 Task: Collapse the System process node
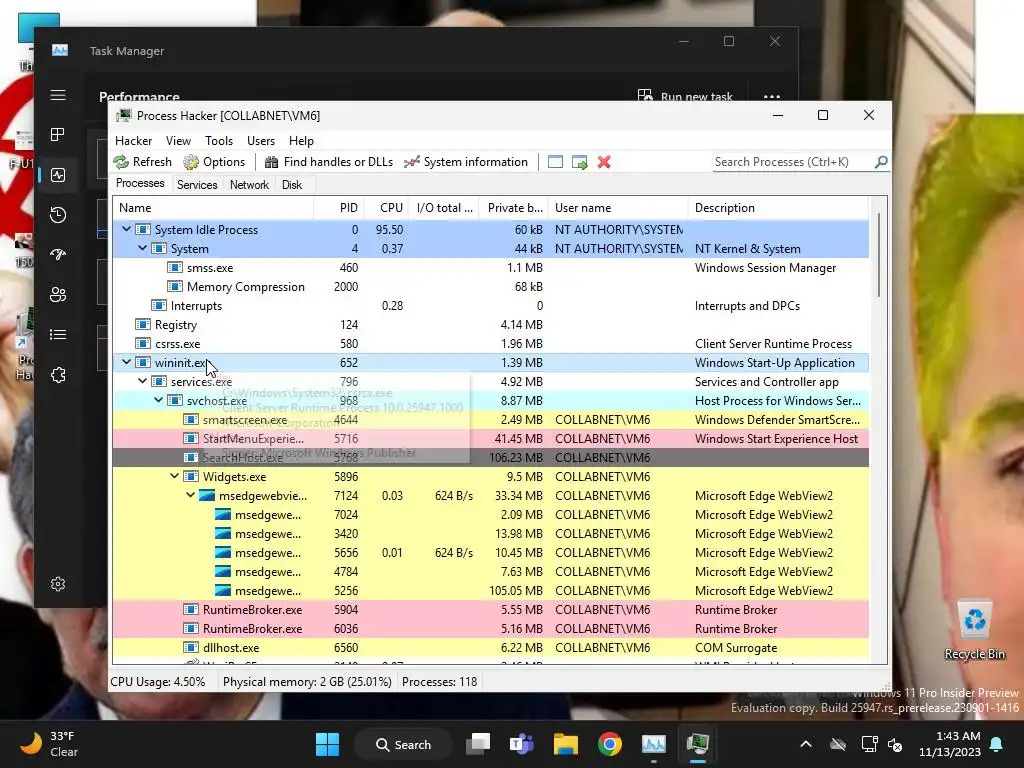pos(142,248)
